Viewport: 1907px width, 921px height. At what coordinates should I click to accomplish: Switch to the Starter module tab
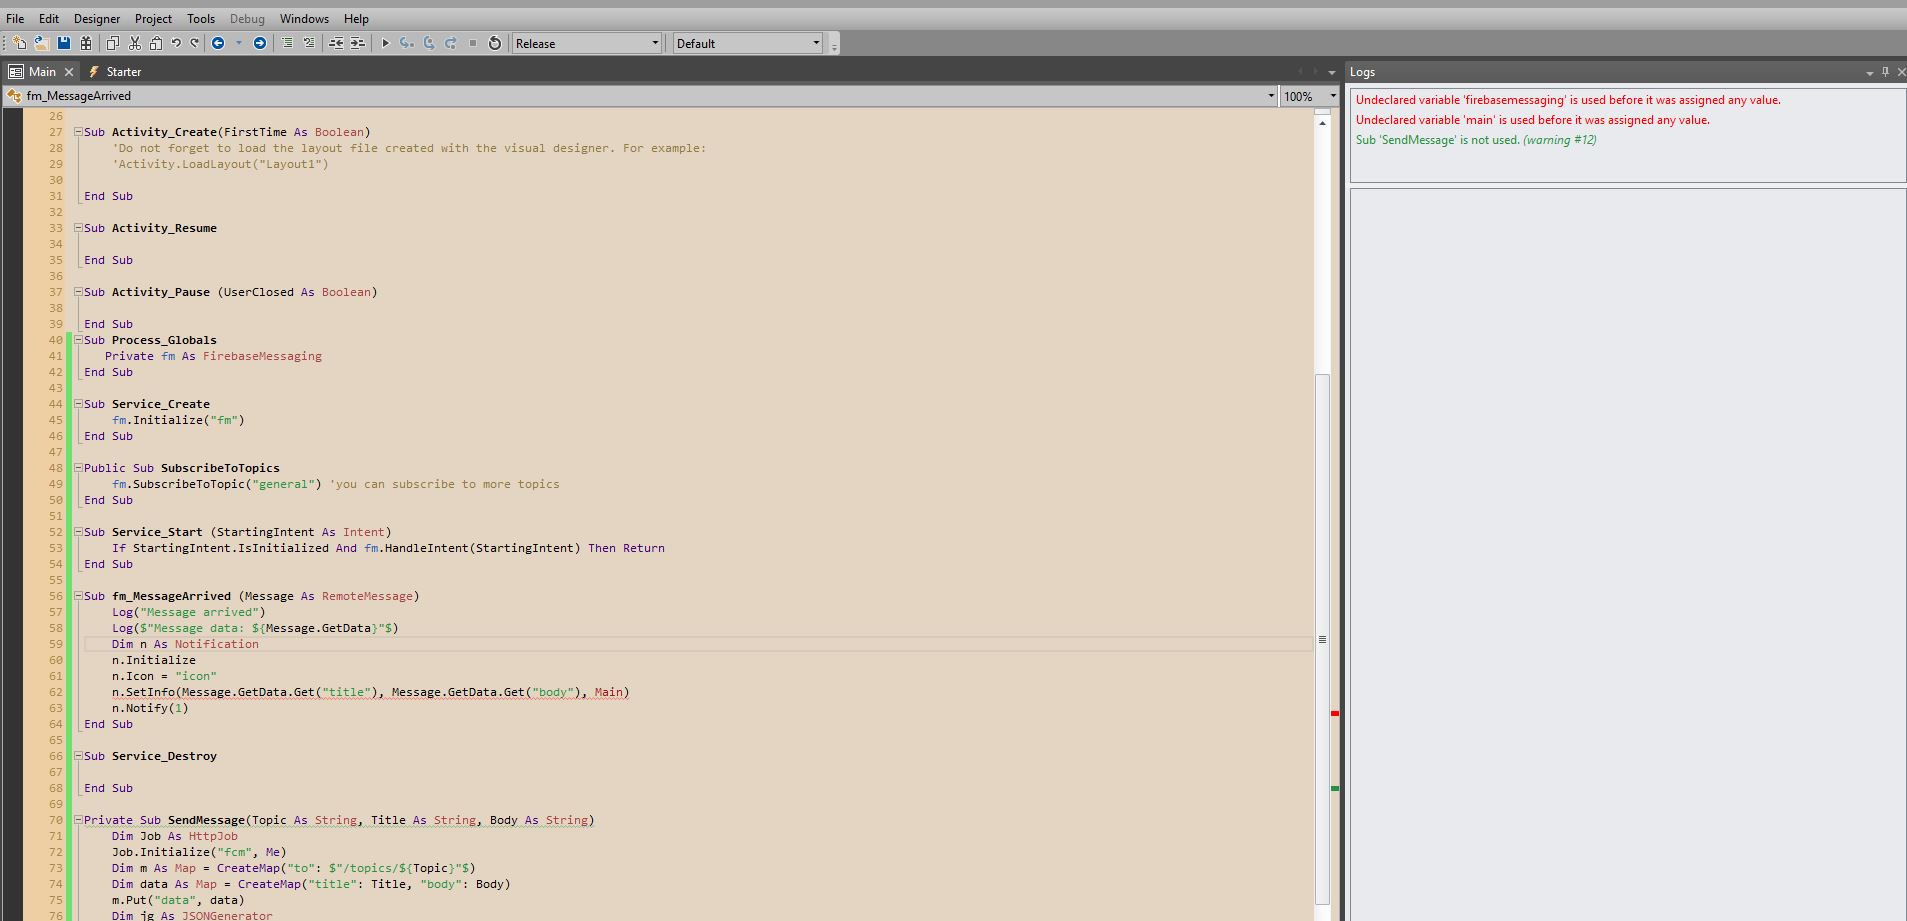pyautogui.click(x=123, y=72)
